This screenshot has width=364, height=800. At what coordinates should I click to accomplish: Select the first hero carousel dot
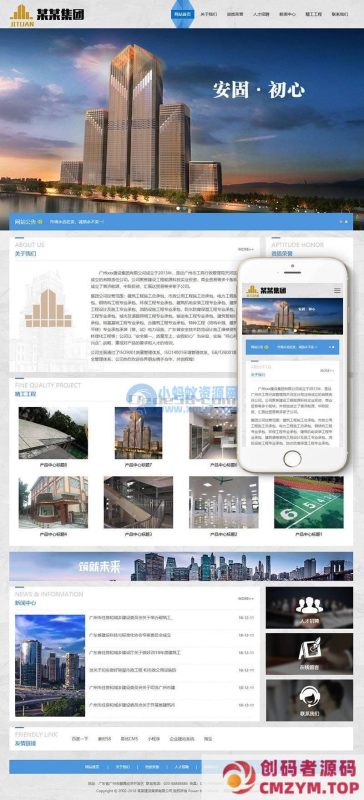tap(179, 208)
